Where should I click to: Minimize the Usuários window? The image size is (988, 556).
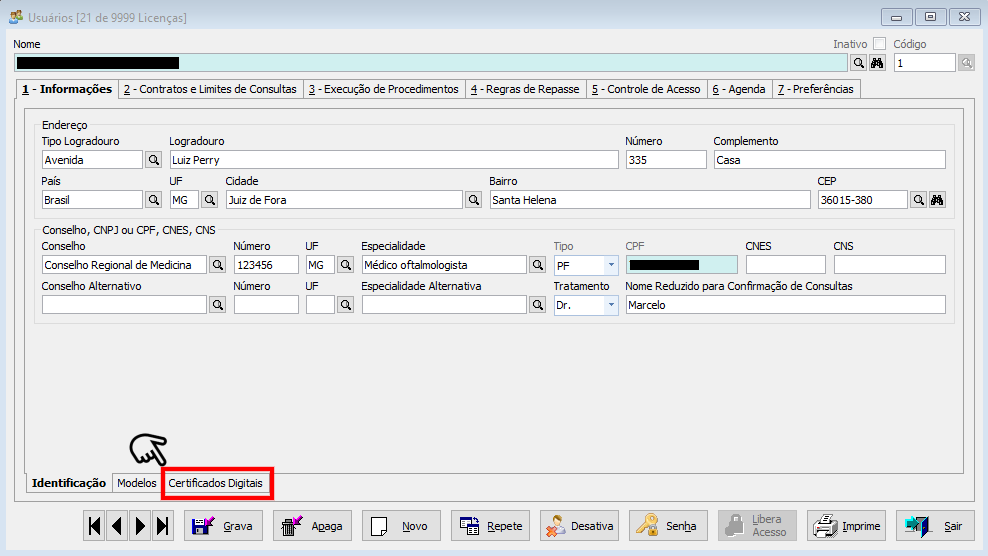click(x=896, y=17)
